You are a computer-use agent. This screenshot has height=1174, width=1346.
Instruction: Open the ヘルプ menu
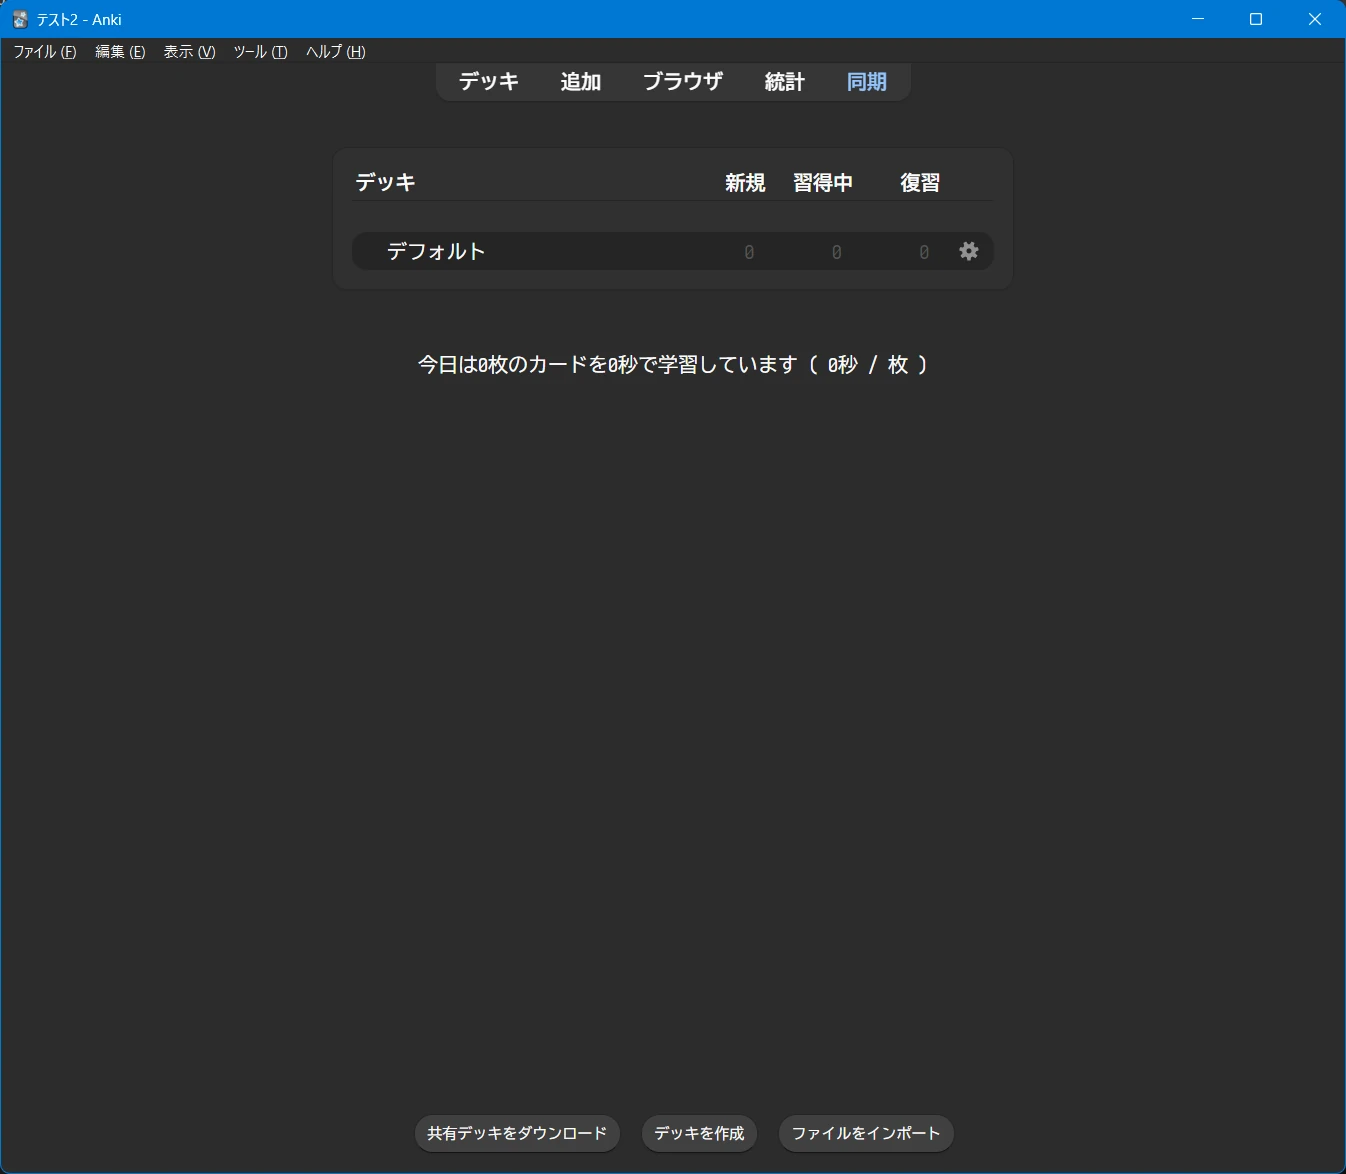335,52
